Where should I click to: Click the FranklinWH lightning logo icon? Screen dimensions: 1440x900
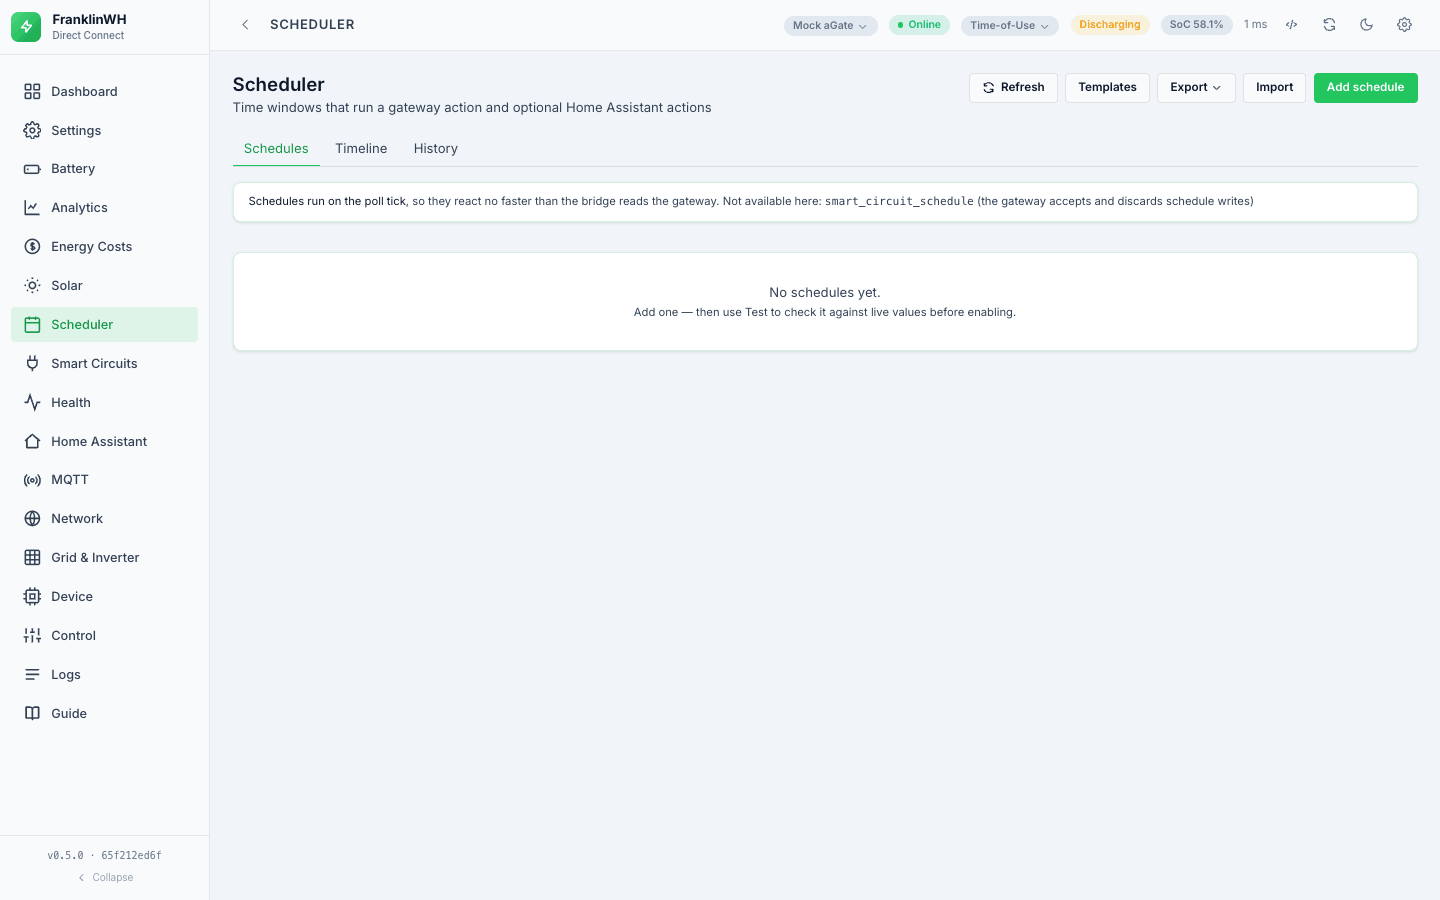point(26,27)
